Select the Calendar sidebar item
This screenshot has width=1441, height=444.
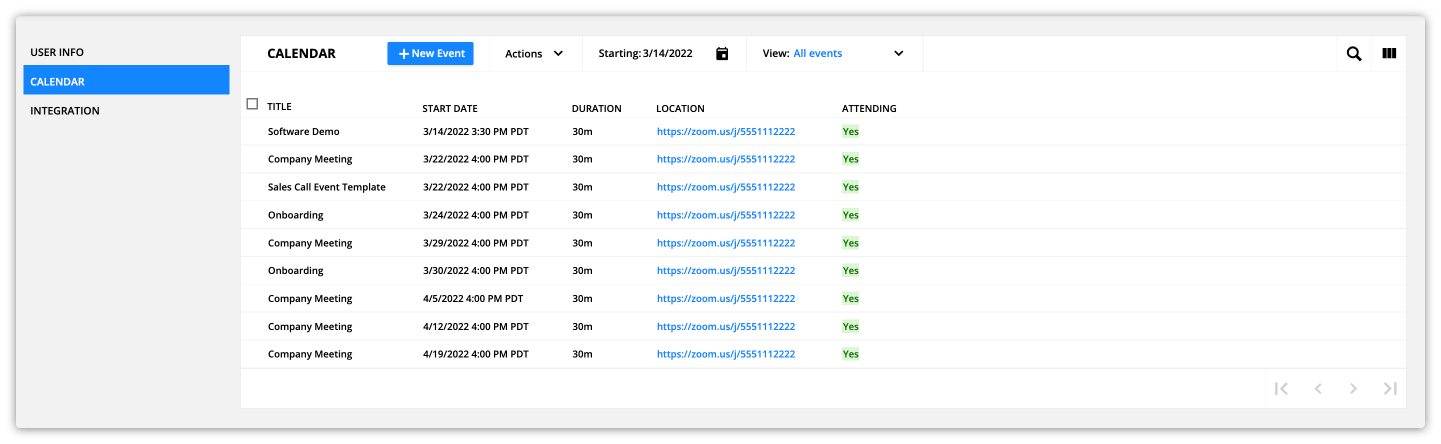coord(126,81)
